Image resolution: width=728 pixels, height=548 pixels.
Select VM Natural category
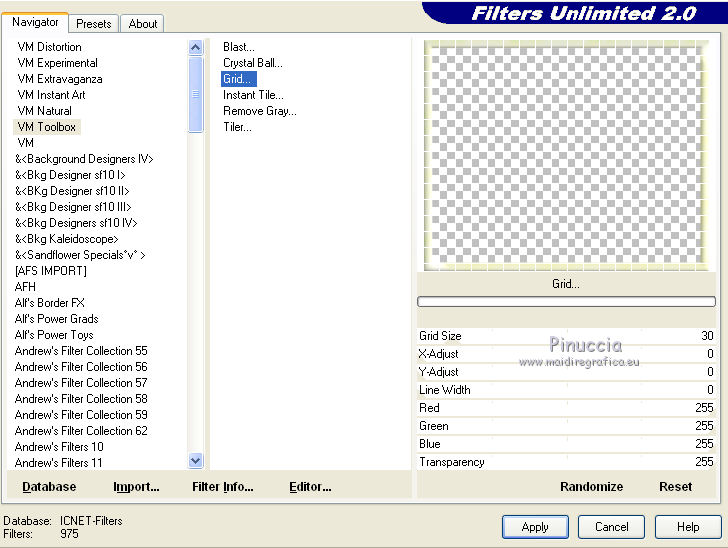(45, 111)
